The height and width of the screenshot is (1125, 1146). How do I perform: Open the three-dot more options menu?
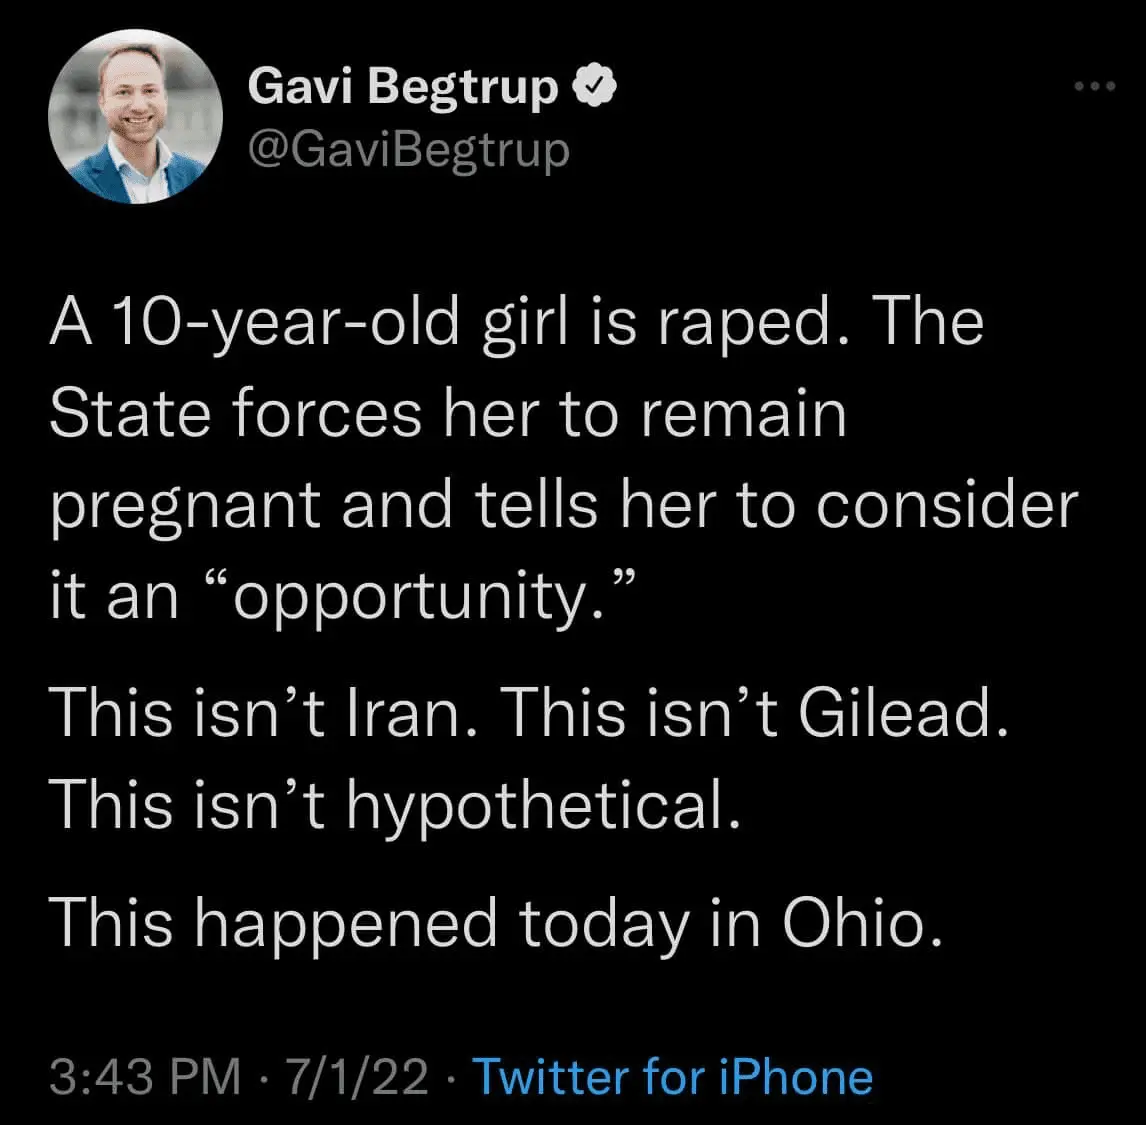tap(1093, 87)
